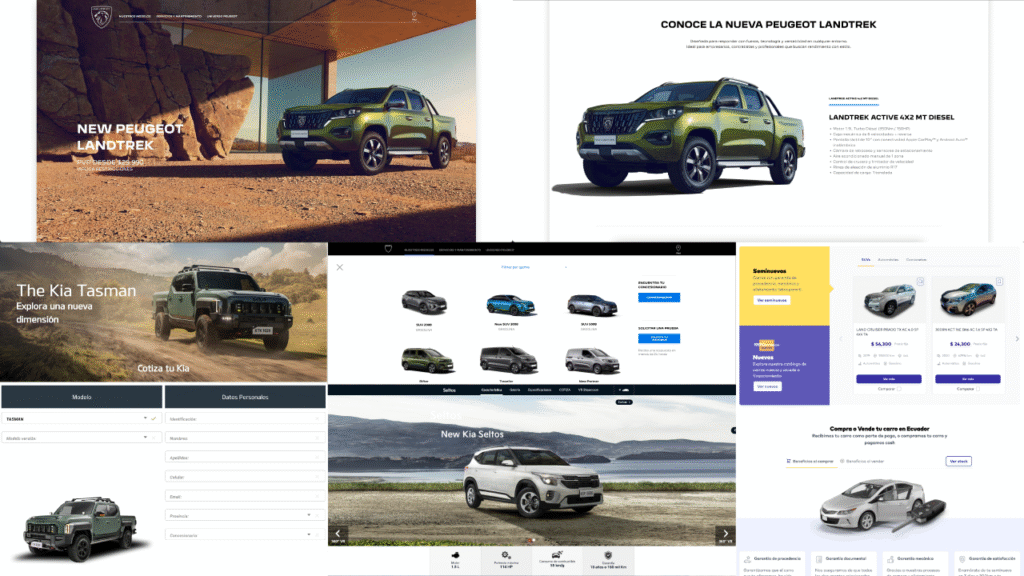Click Garantía shield icon under Seltos
This screenshot has height=576, width=1024.
tap(608, 555)
